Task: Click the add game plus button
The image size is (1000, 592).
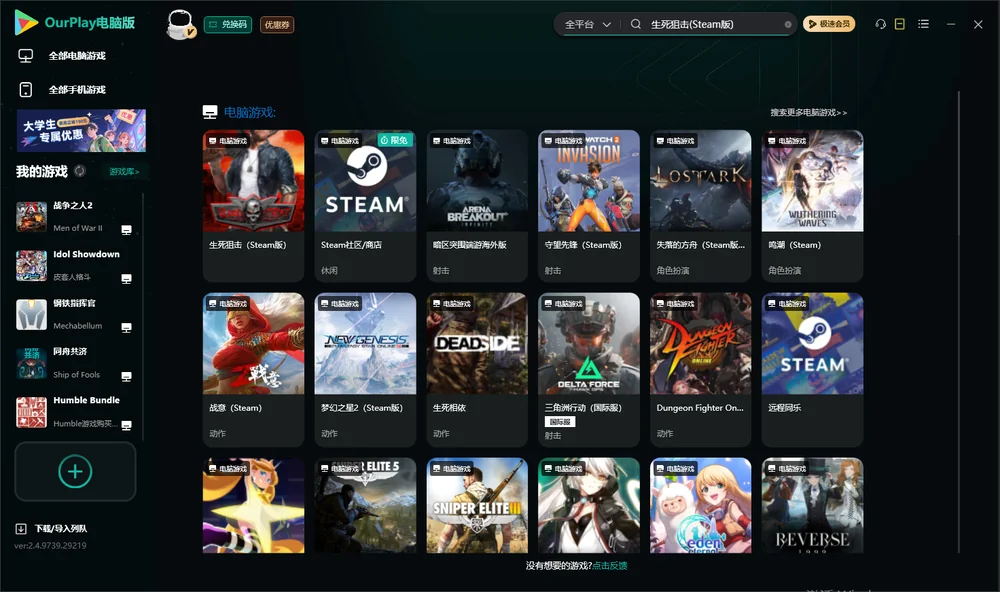Action: (75, 471)
